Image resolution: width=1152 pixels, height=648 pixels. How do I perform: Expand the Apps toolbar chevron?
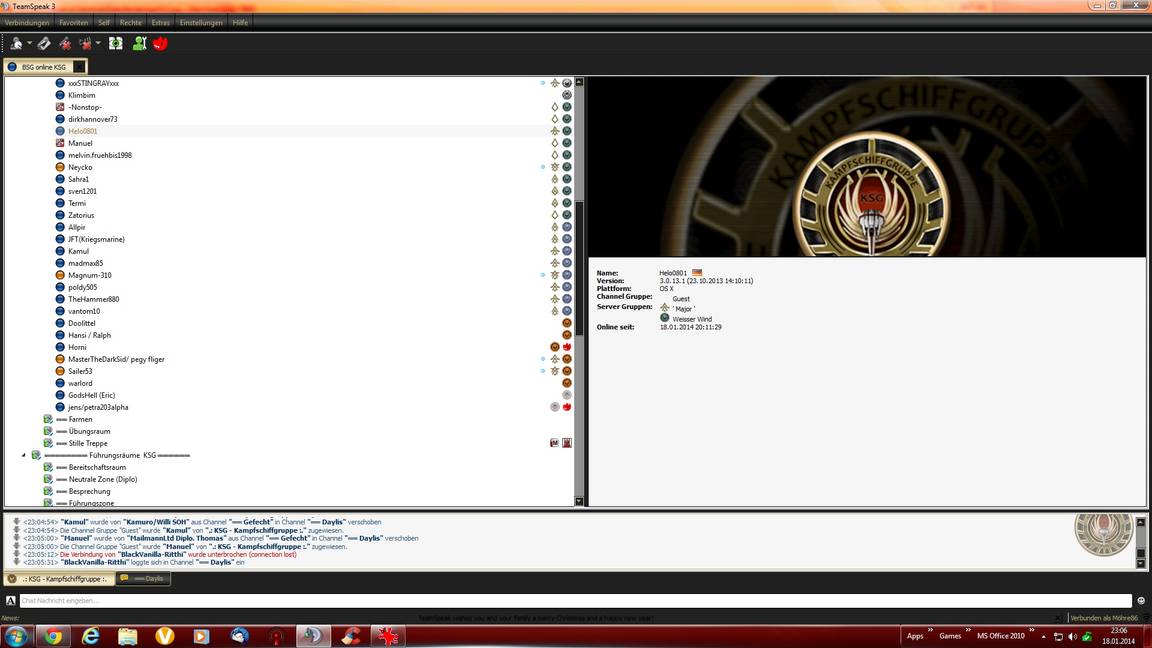pyautogui.click(x=930, y=630)
